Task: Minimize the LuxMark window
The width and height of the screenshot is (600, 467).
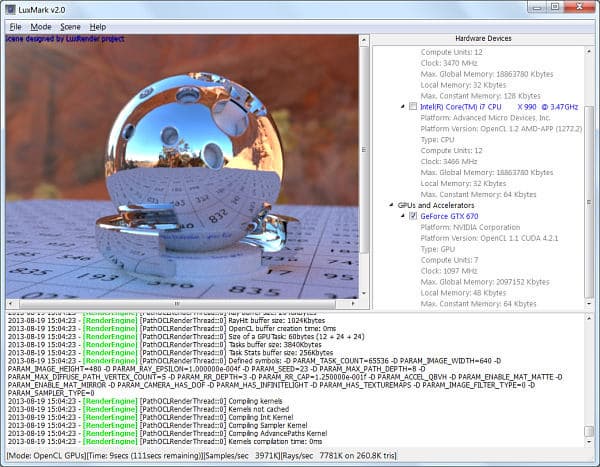Action: click(537, 7)
